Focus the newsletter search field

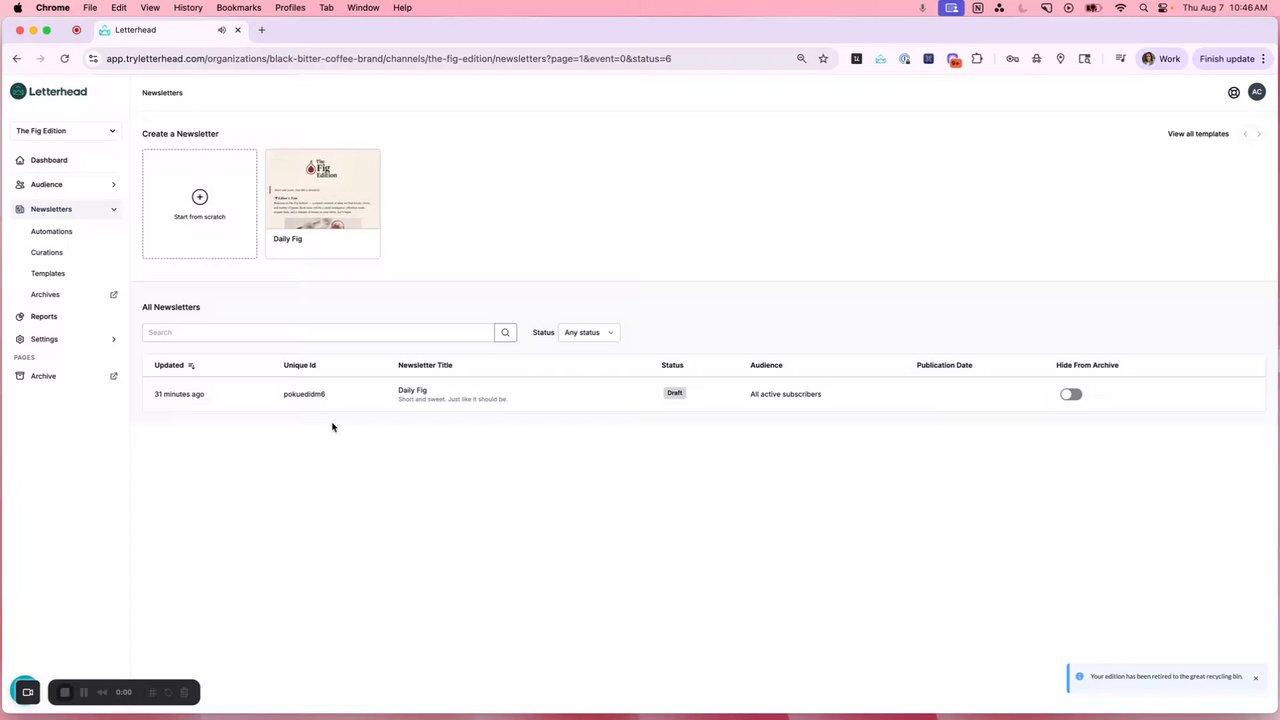pyautogui.click(x=318, y=333)
